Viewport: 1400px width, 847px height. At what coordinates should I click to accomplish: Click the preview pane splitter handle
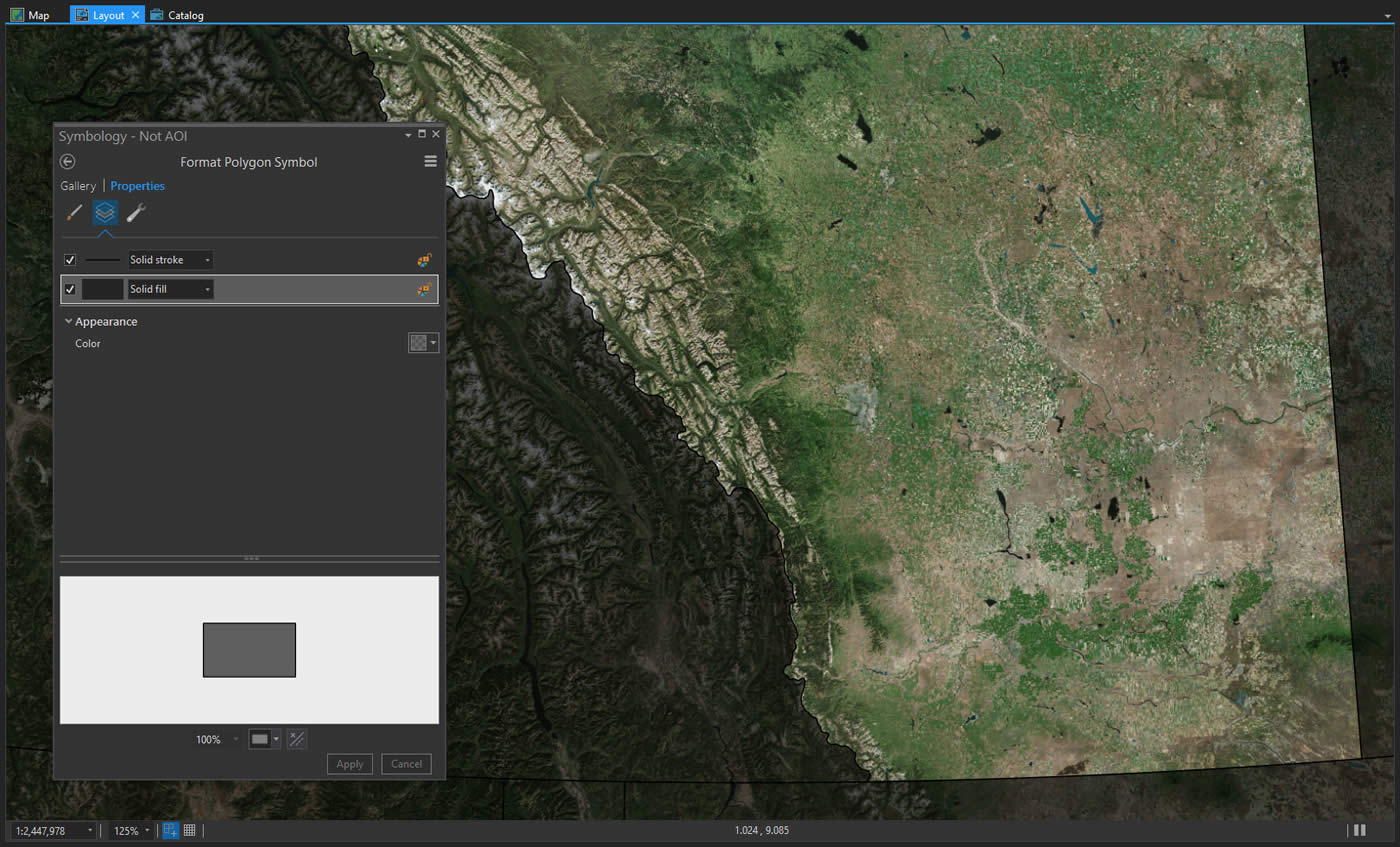(x=250, y=558)
